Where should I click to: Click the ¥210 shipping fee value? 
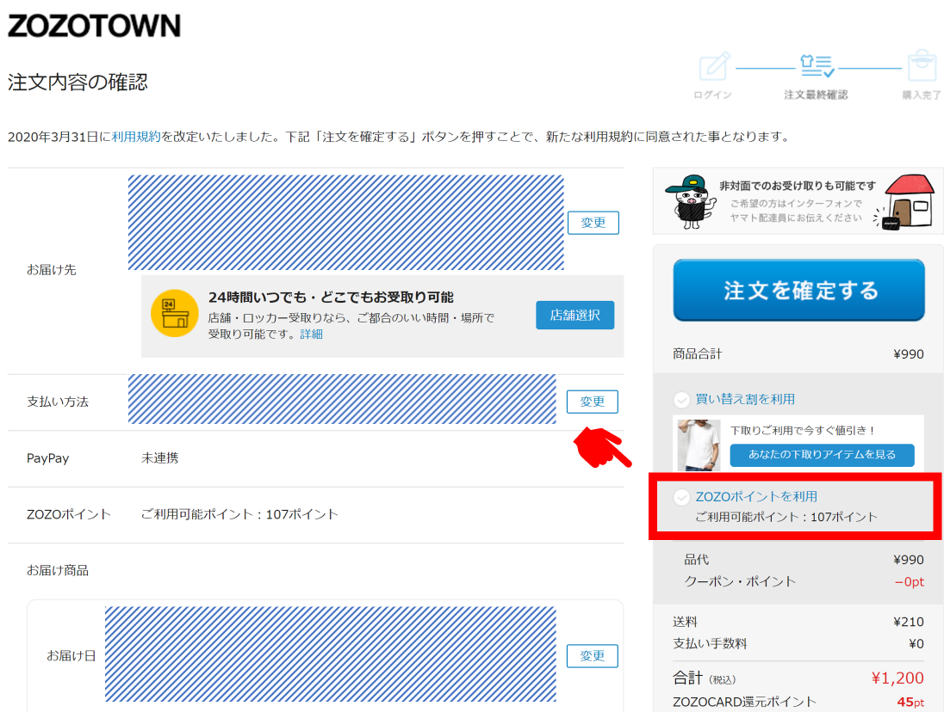click(x=908, y=622)
